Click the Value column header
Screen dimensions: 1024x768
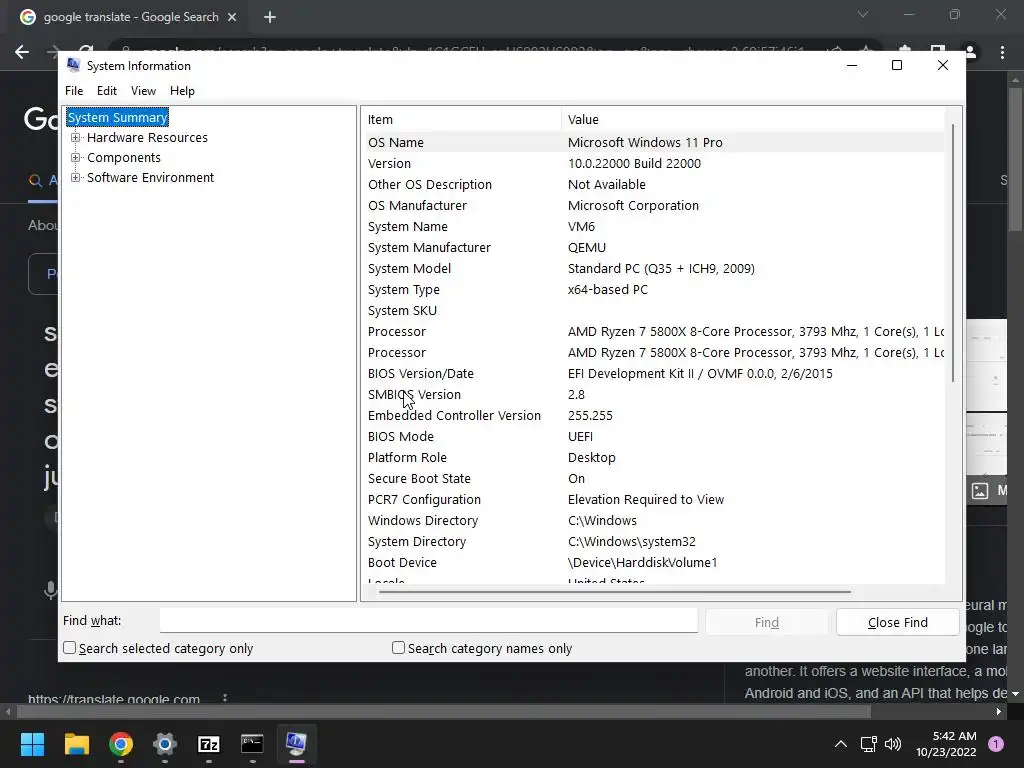[x=752, y=120]
